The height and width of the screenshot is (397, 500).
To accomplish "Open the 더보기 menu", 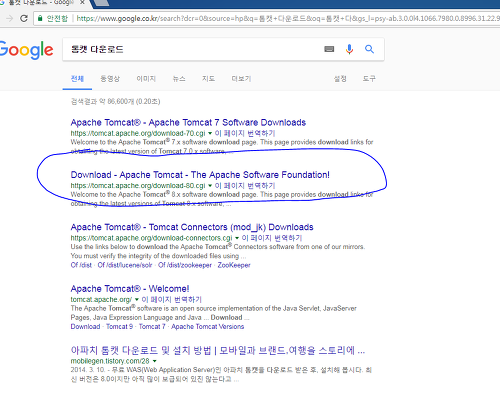I will 241,79.
